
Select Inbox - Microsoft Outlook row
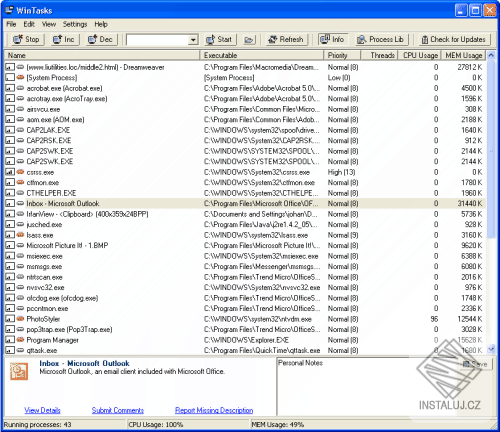[245, 204]
